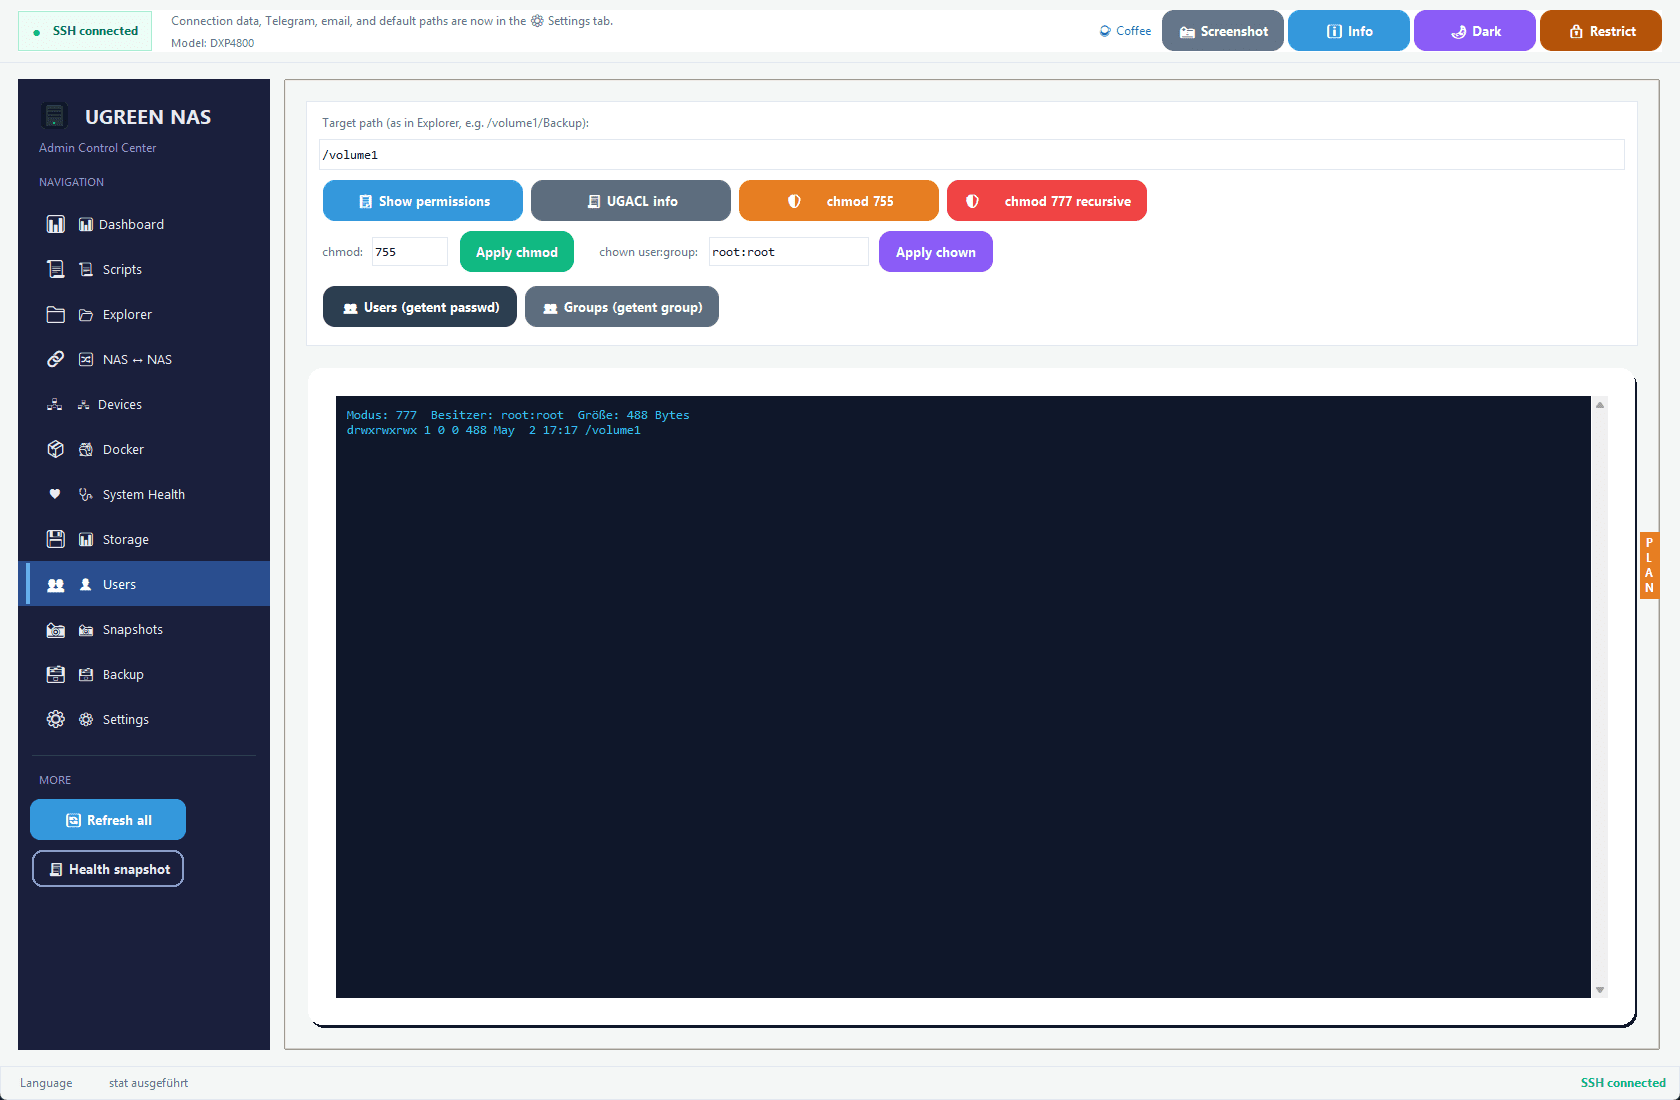Click the Devices network icon

pos(55,404)
